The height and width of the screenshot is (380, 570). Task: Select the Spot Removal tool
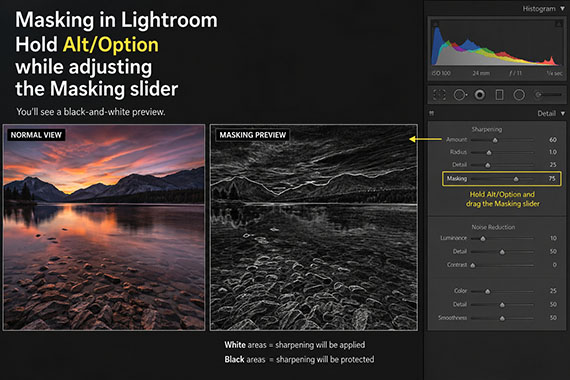(460, 95)
